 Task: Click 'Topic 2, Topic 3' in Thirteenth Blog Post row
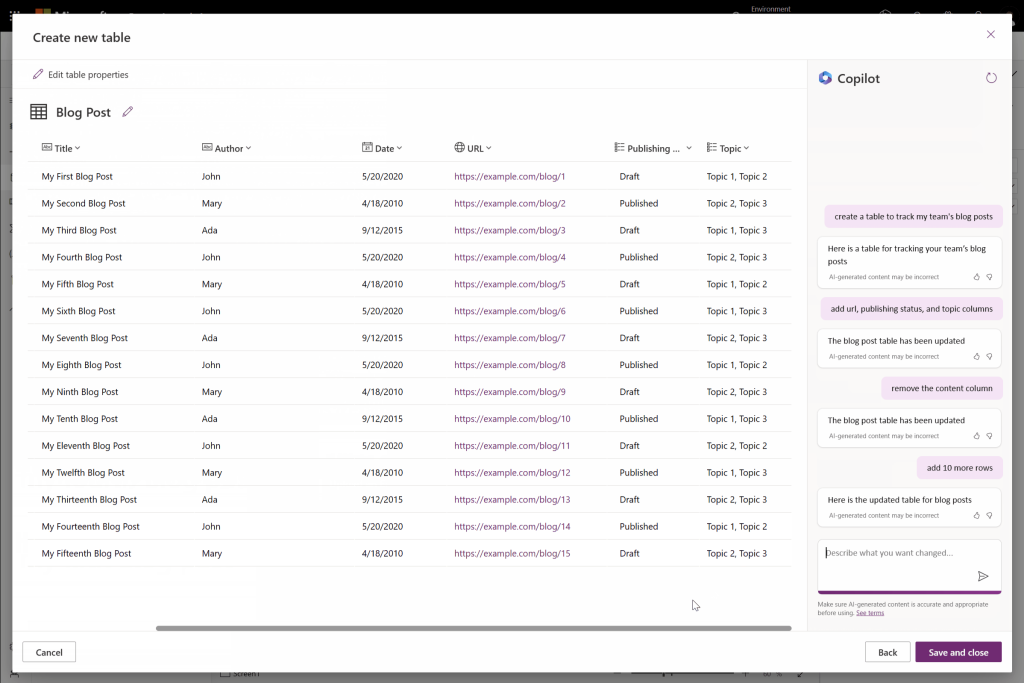click(737, 500)
